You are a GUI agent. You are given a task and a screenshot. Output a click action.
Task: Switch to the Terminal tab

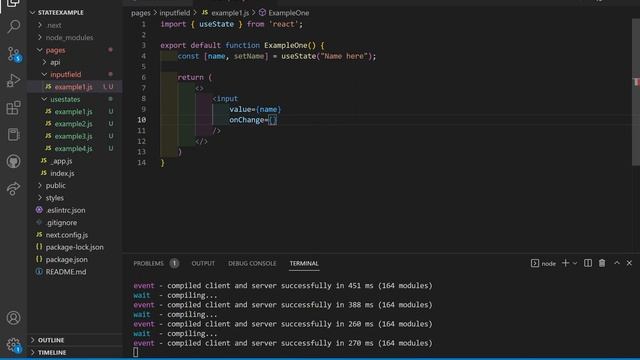pos(304,264)
